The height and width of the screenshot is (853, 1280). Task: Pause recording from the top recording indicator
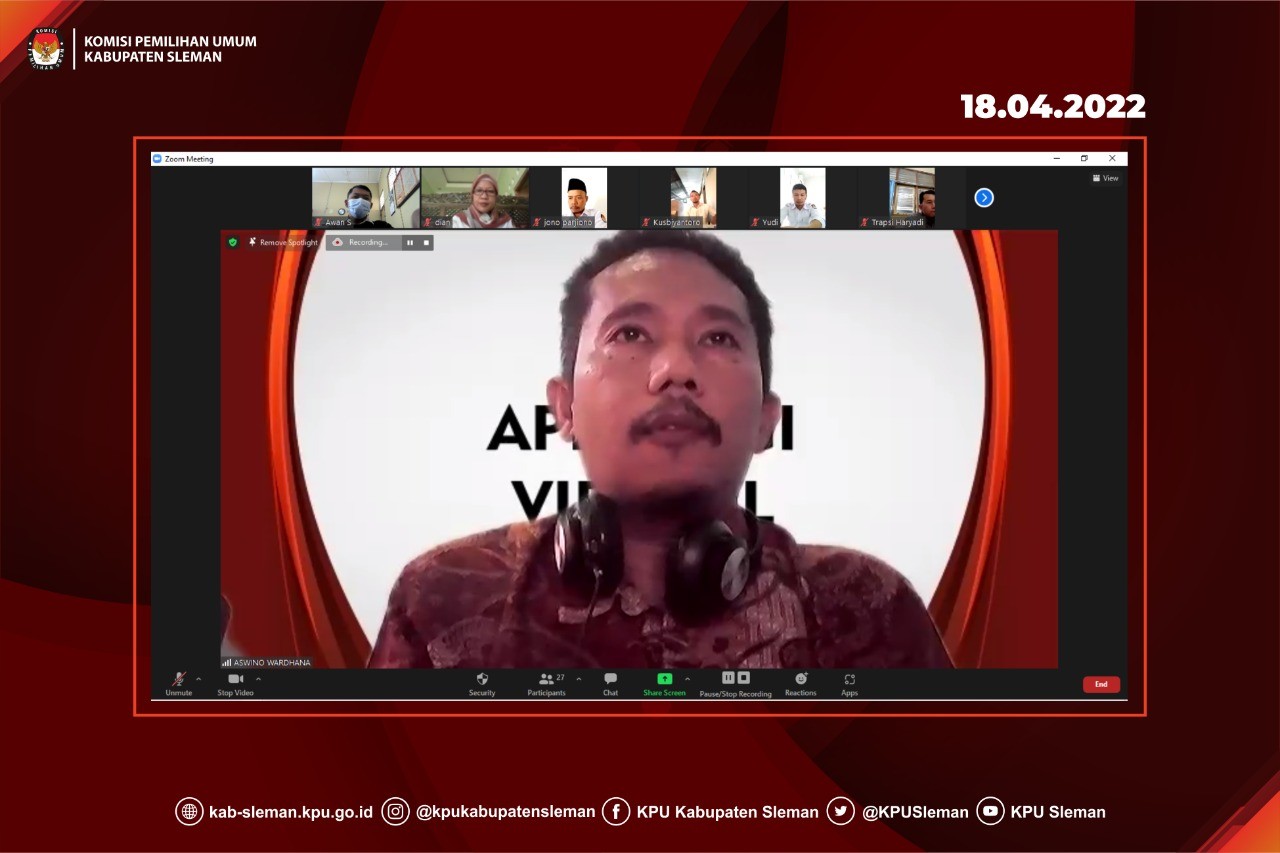[x=410, y=242]
